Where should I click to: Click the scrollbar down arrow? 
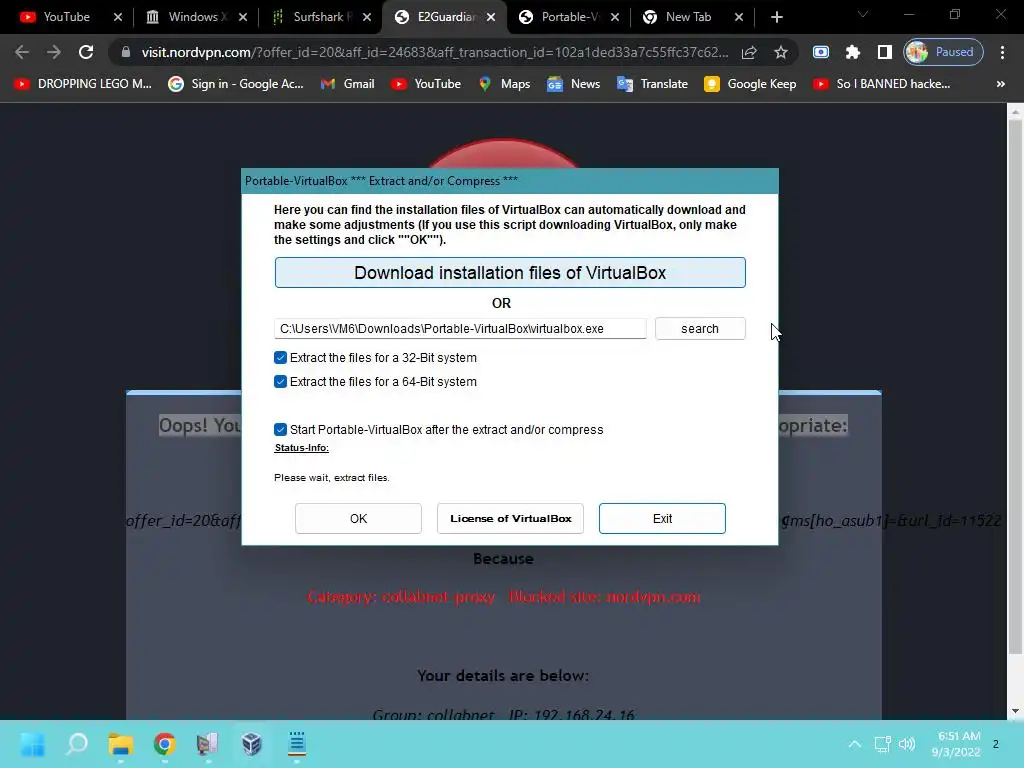tap(1015, 711)
